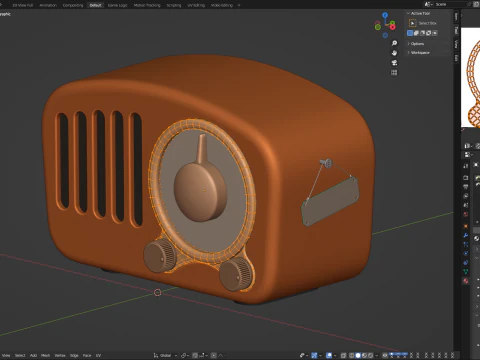Select material preview viewport shading
Image resolution: width=480 pixels, height=360 pixels.
click(x=364, y=355)
